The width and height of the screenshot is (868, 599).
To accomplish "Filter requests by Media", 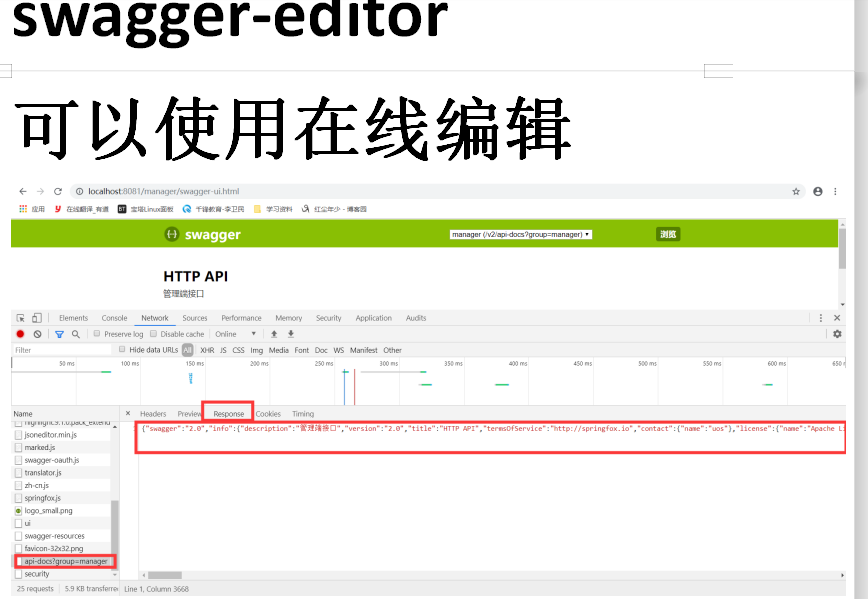I will [x=278, y=350].
